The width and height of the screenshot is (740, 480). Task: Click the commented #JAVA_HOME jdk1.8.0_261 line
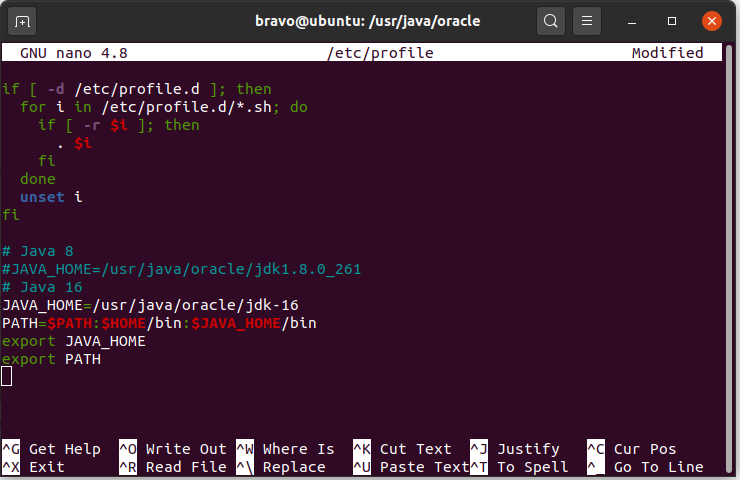(182, 269)
